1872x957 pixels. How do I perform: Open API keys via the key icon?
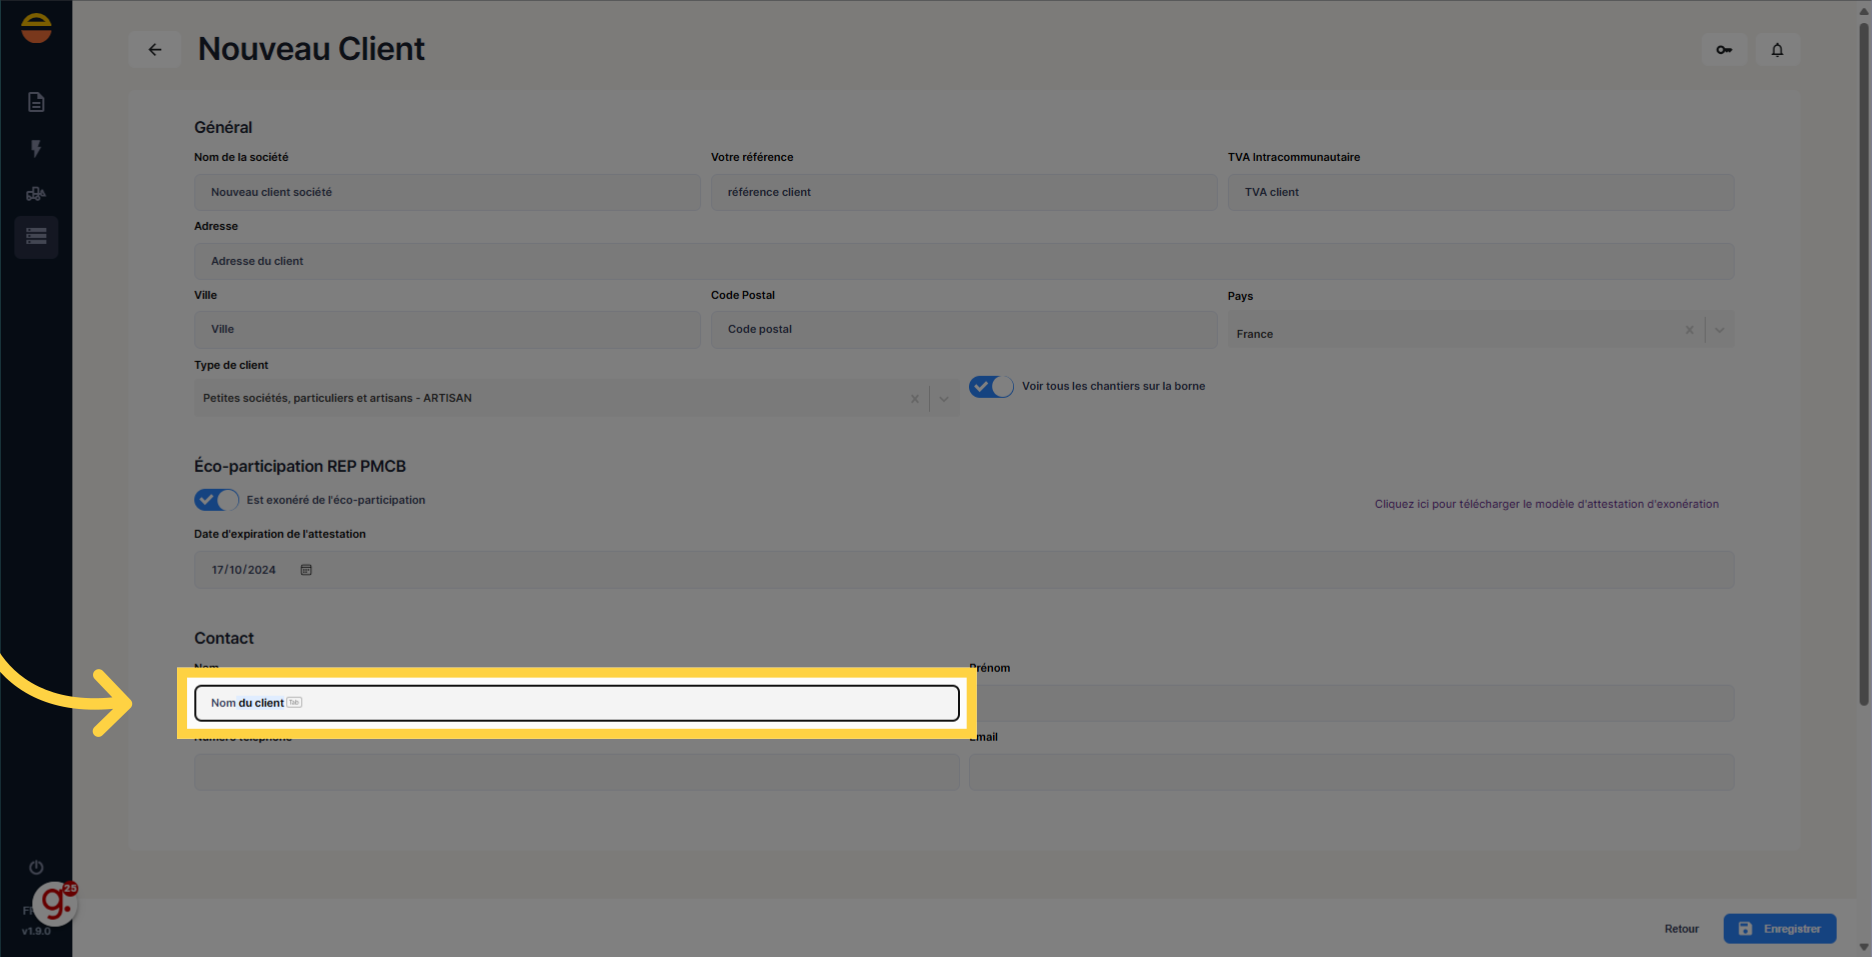coord(1723,49)
